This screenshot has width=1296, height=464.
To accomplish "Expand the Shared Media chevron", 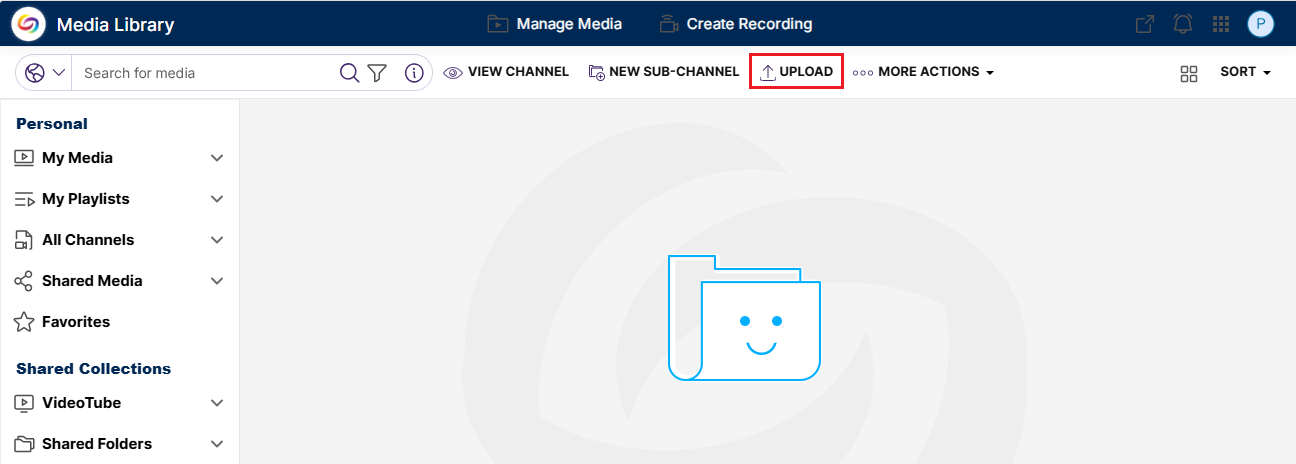I will click(217, 281).
